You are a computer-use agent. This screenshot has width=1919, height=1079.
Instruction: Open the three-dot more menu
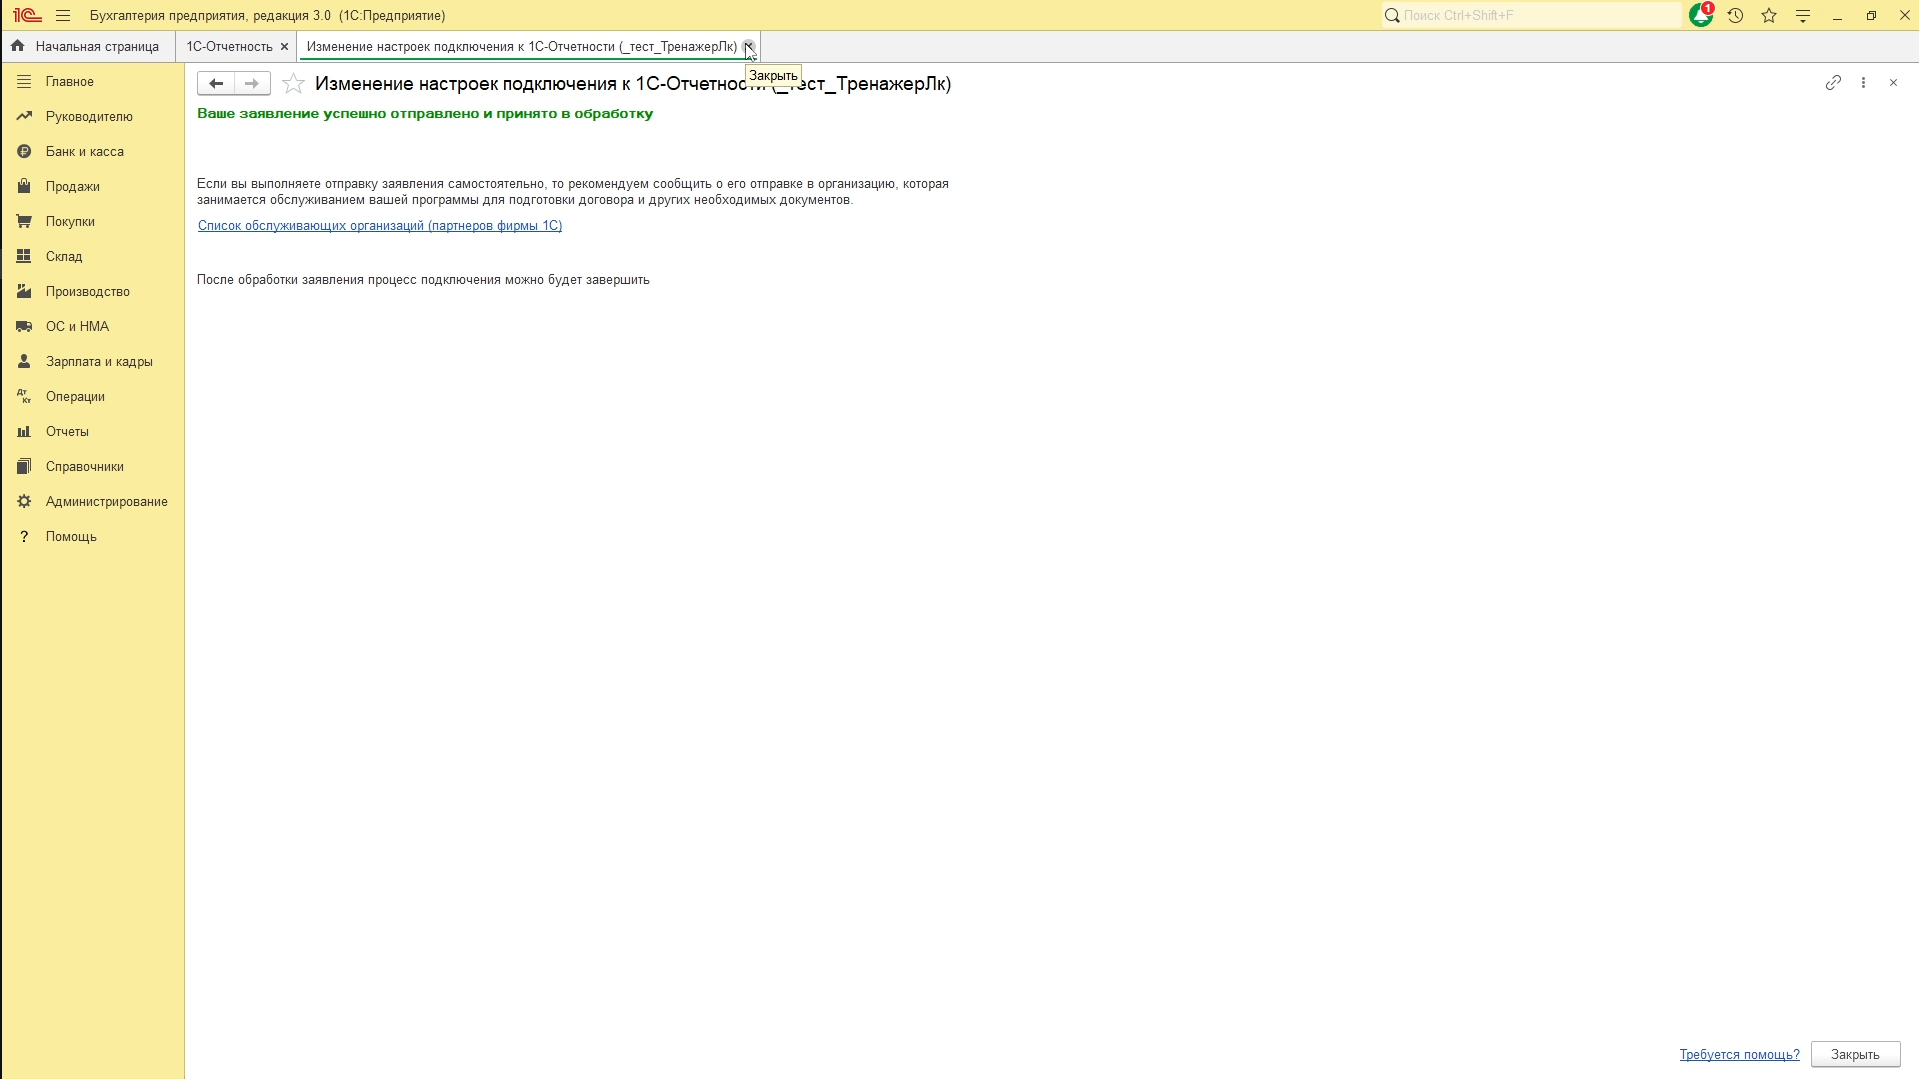[1863, 83]
